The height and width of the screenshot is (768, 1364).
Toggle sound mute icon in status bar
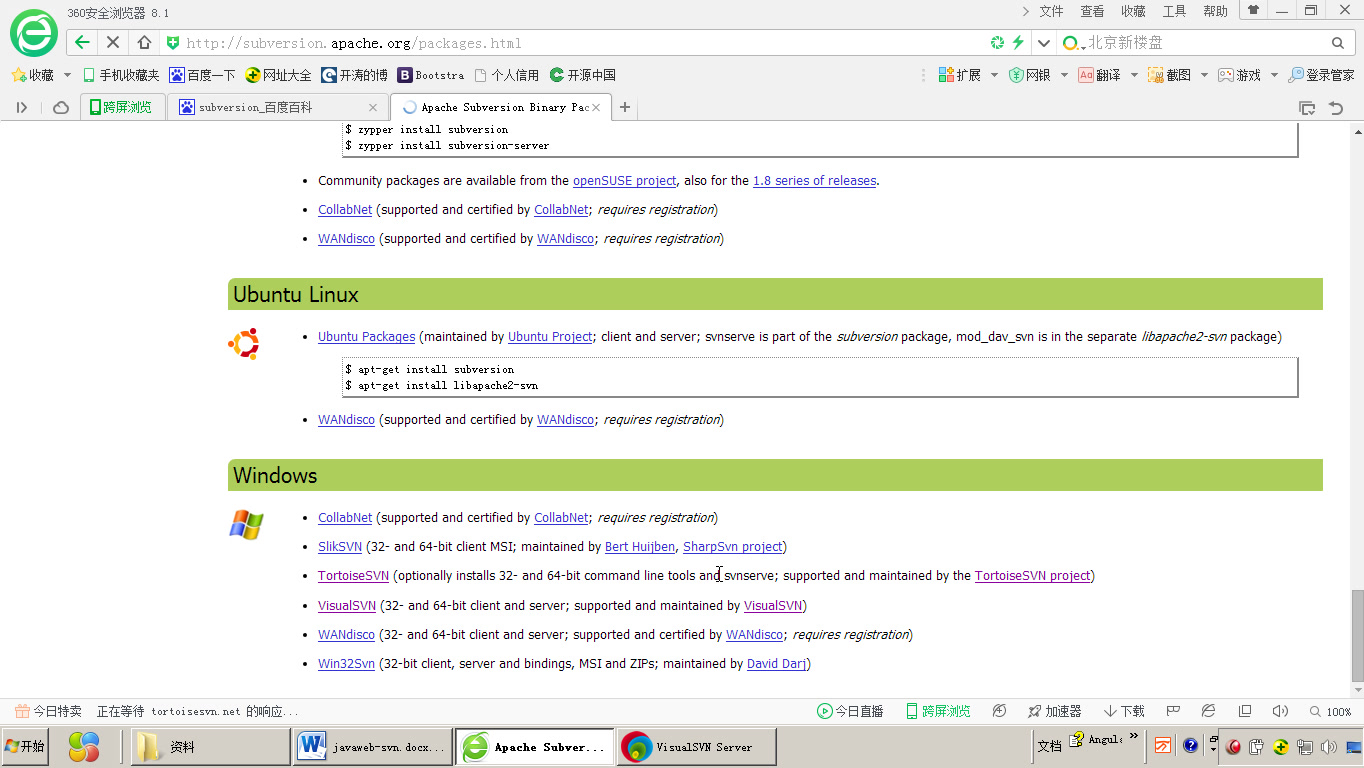click(x=1280, y=711)
